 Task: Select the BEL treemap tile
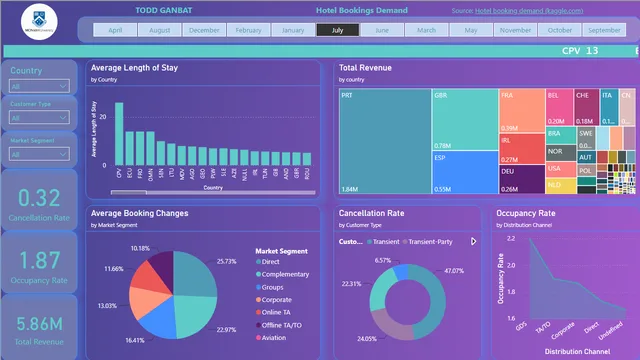559,107
